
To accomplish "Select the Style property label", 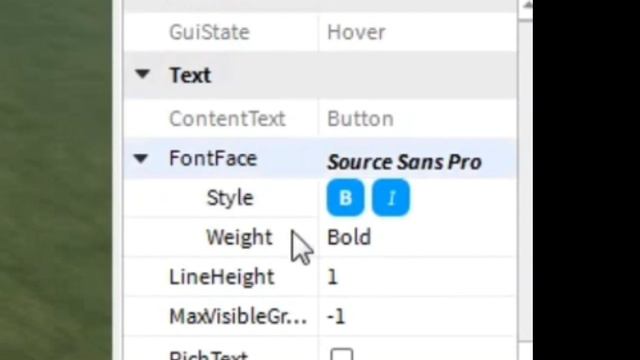I will click(230, 198).
